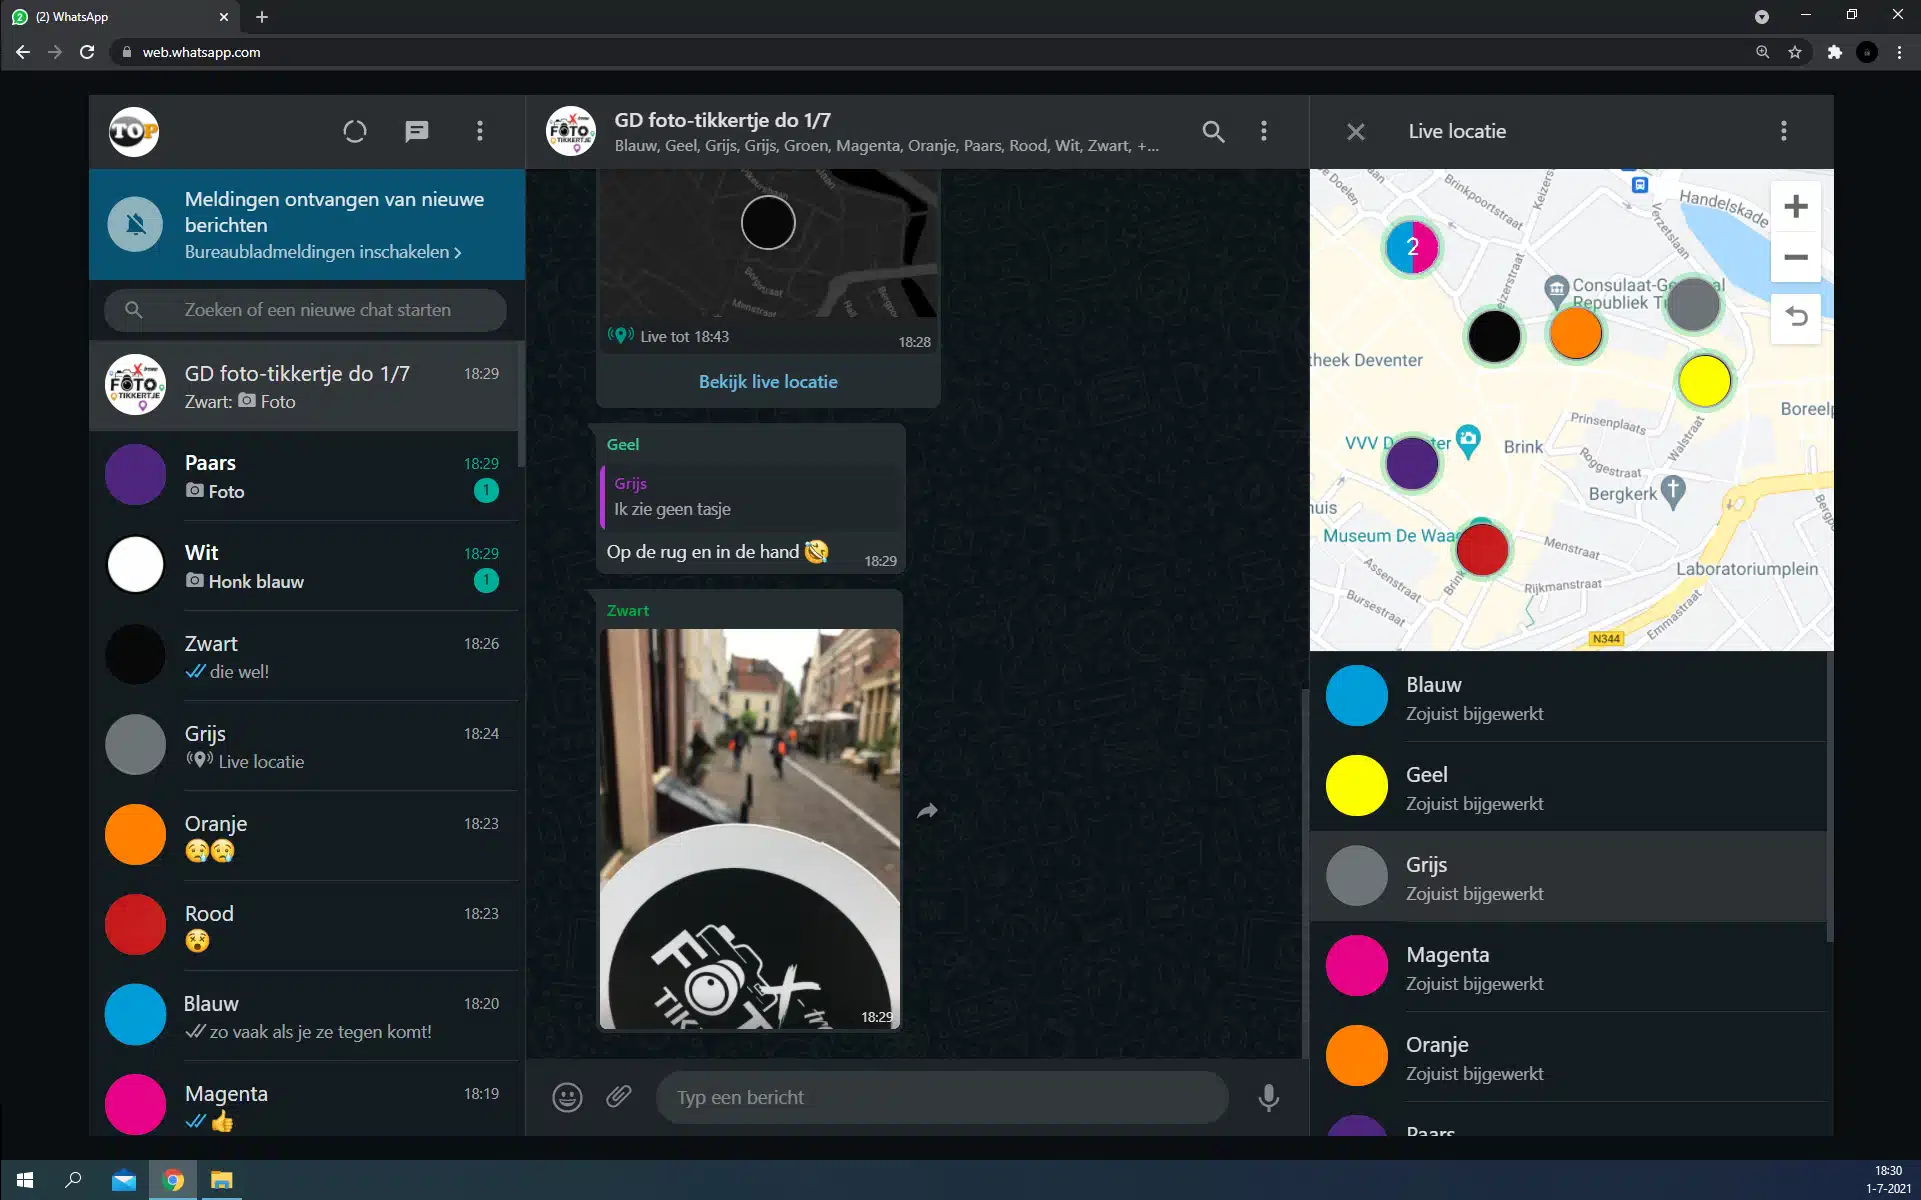
Task: Close the Live locatie panel
Action: click(1356, 131)
